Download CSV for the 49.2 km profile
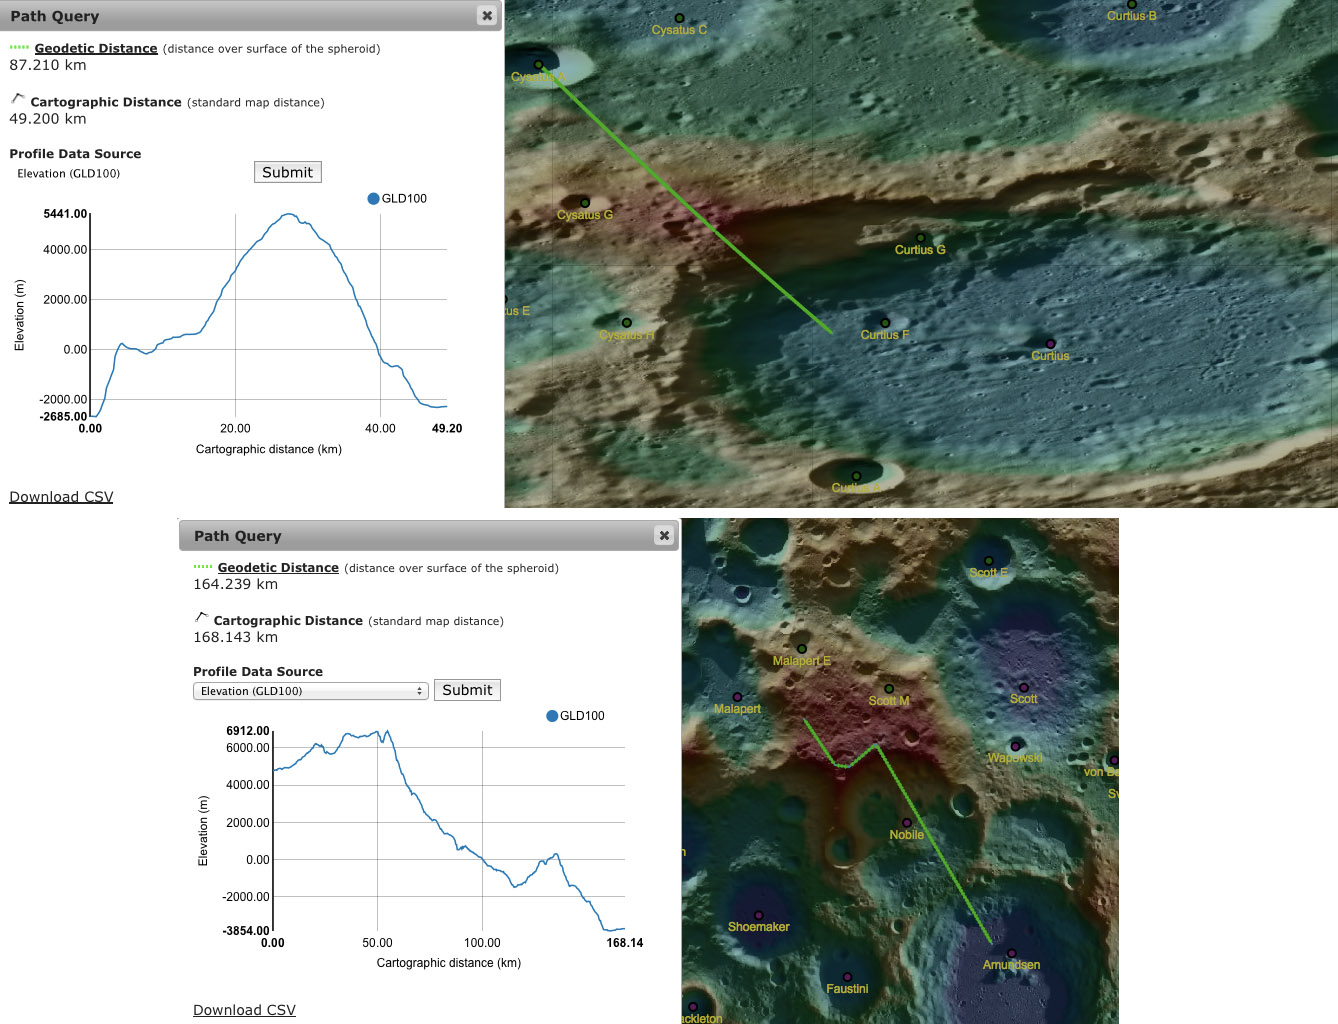The width and height of the screenshot is (1338, 1024). (x=61, y=497)
